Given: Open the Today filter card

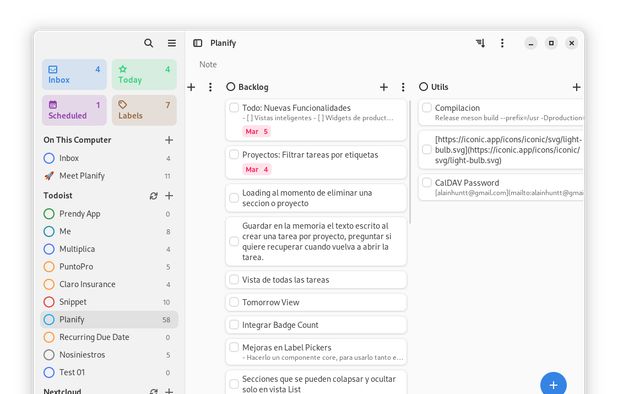Looking at the screenshot, I should point(144,74).
